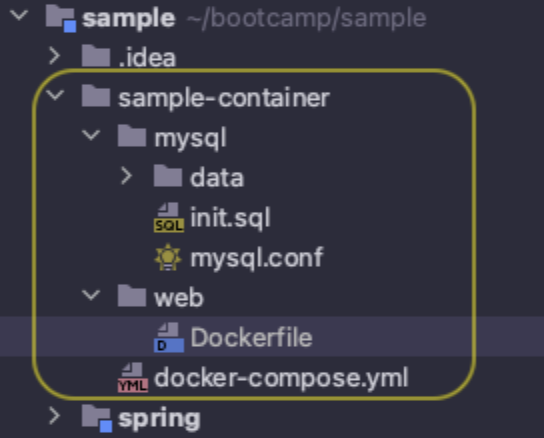This screenshot has width=544, height=438.
Task: Click the config bulb icon beside mysql.conf
Action: (168, 257)
